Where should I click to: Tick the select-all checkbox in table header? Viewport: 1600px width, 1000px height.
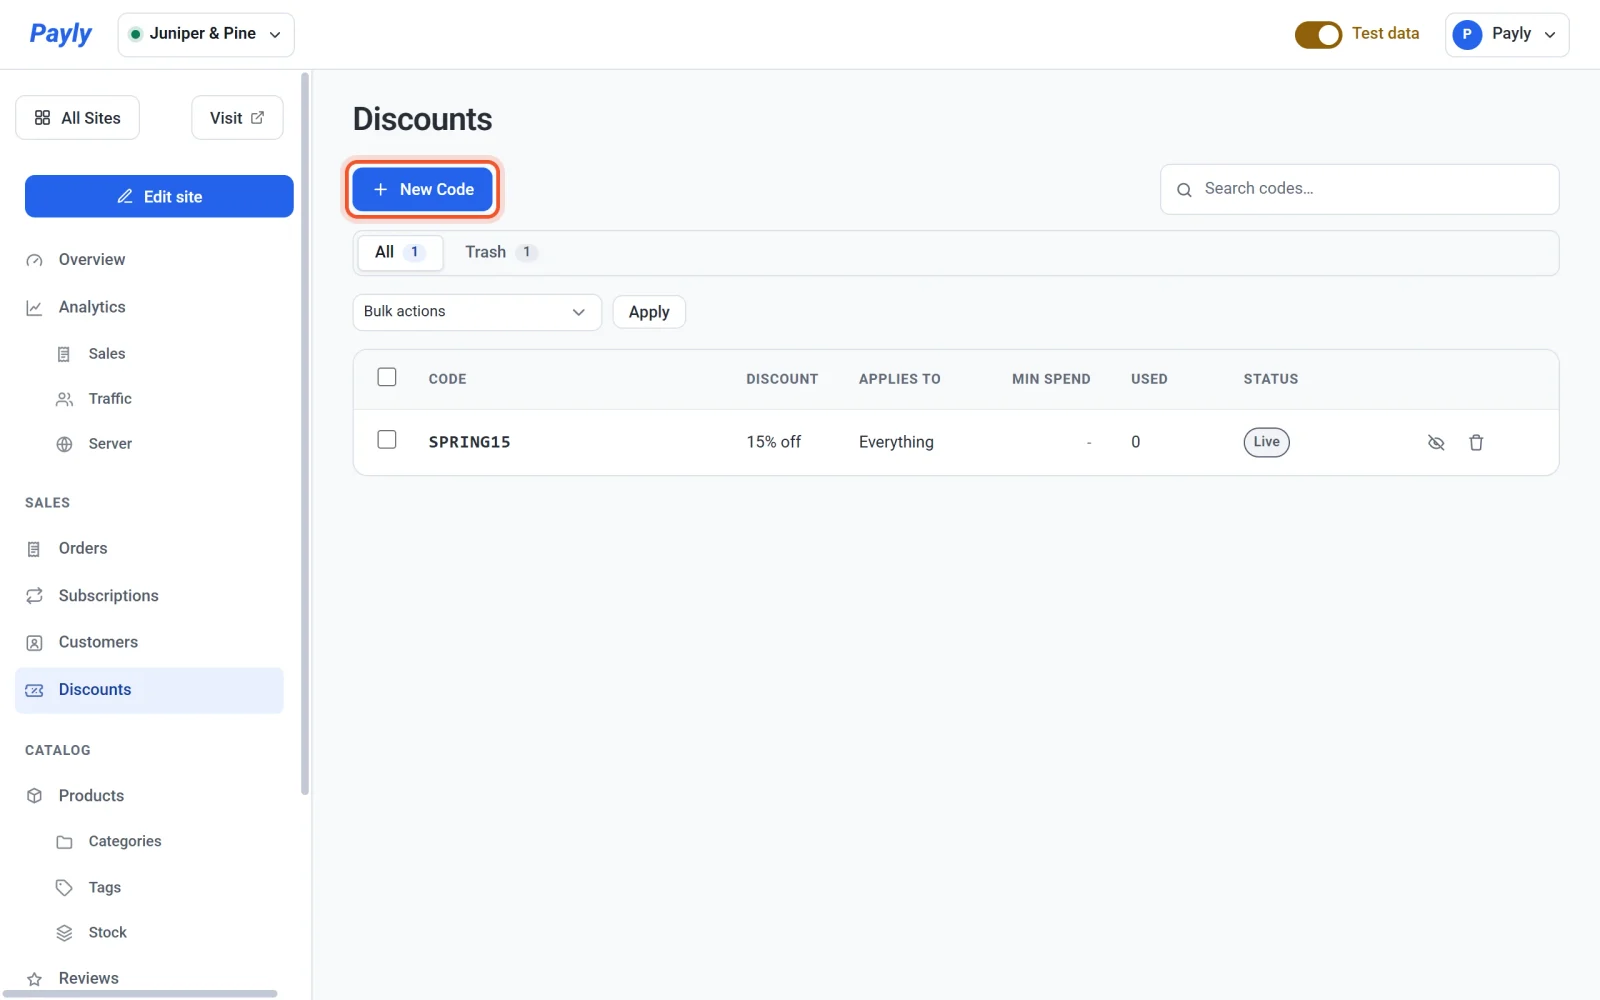point(387,377)
